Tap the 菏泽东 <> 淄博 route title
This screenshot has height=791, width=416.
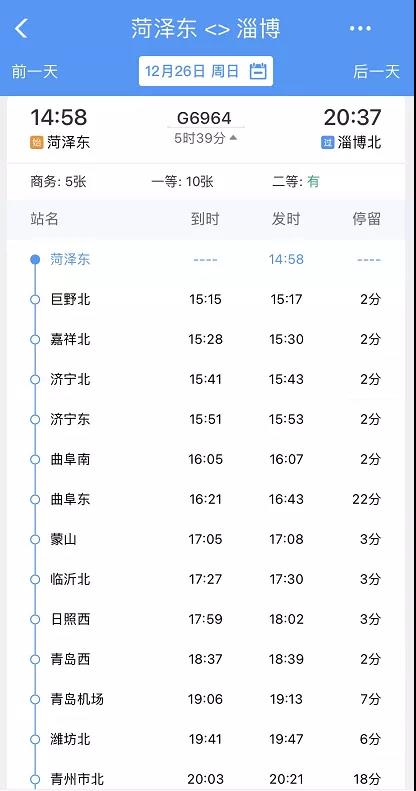coord(206,29)
